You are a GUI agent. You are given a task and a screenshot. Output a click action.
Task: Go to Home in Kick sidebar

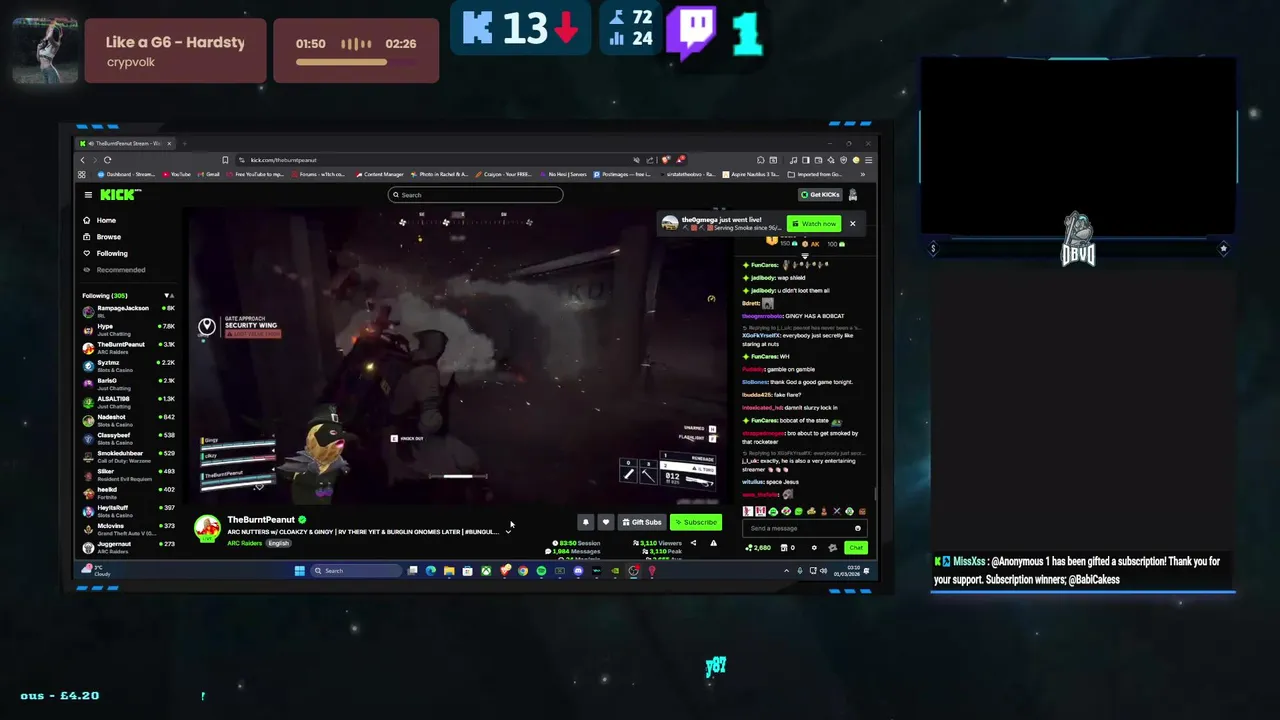coord(100,220)
